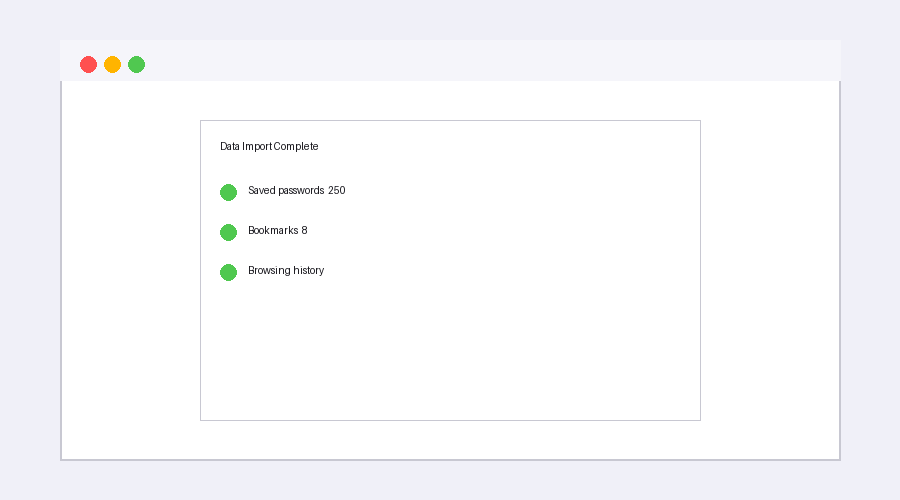Click the green dot beside Saved passwords
This screenshot has width=900, height=500.
coord(228,192)
